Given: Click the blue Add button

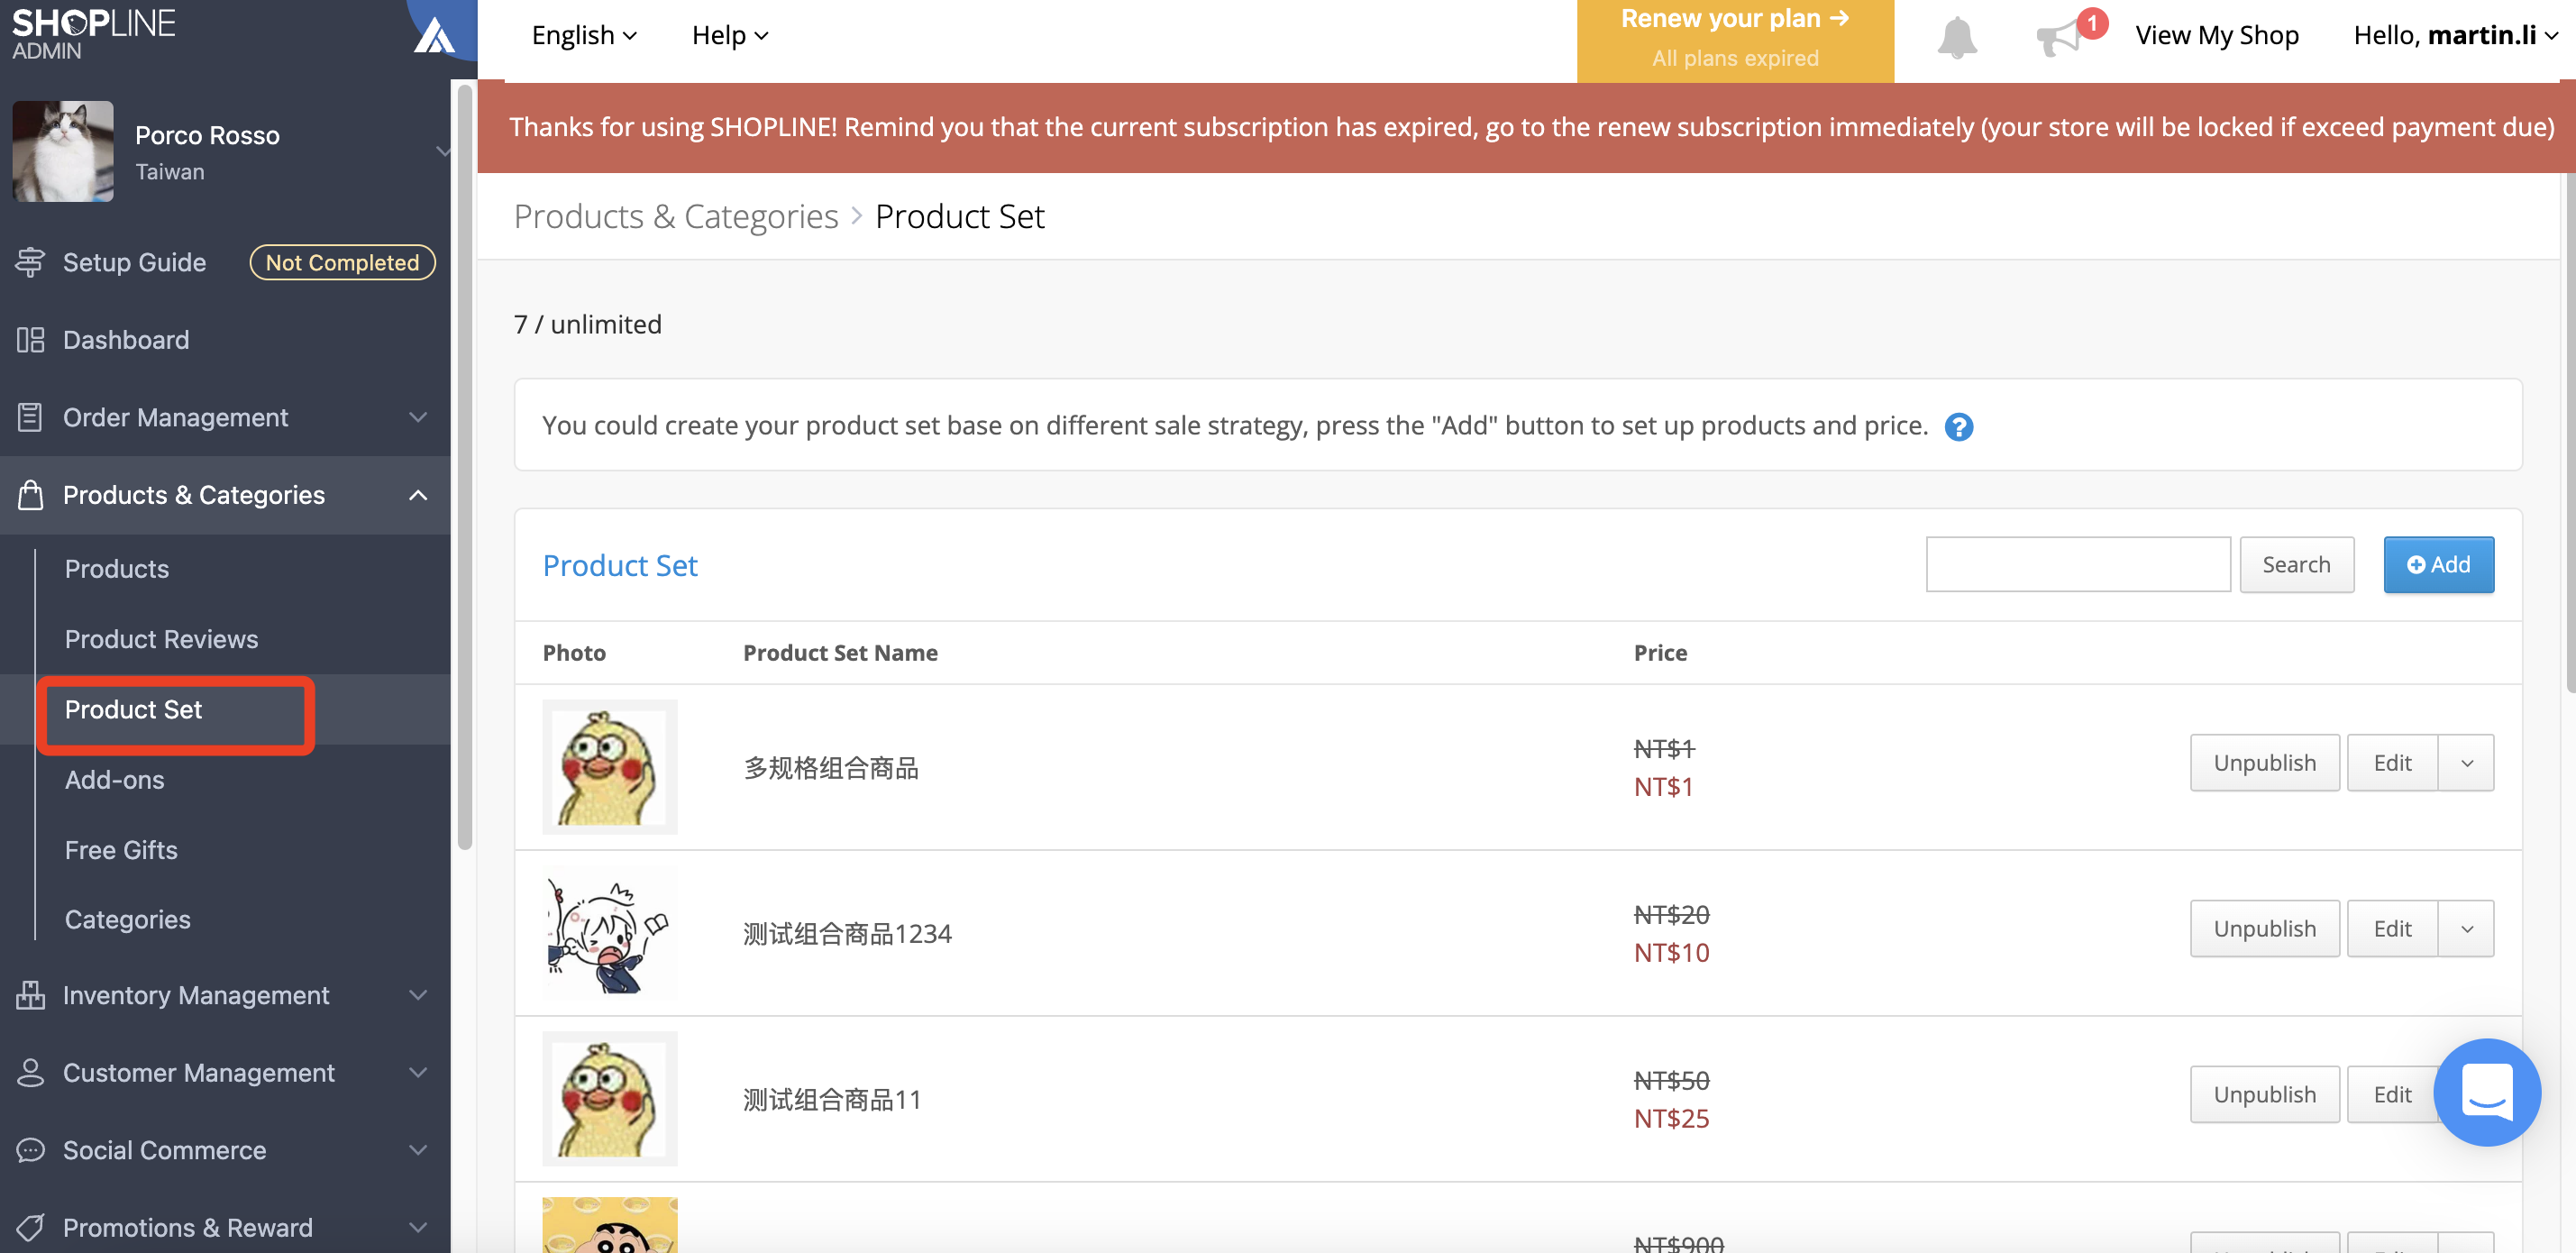Looking at the screenshot, I should 2438,565.
